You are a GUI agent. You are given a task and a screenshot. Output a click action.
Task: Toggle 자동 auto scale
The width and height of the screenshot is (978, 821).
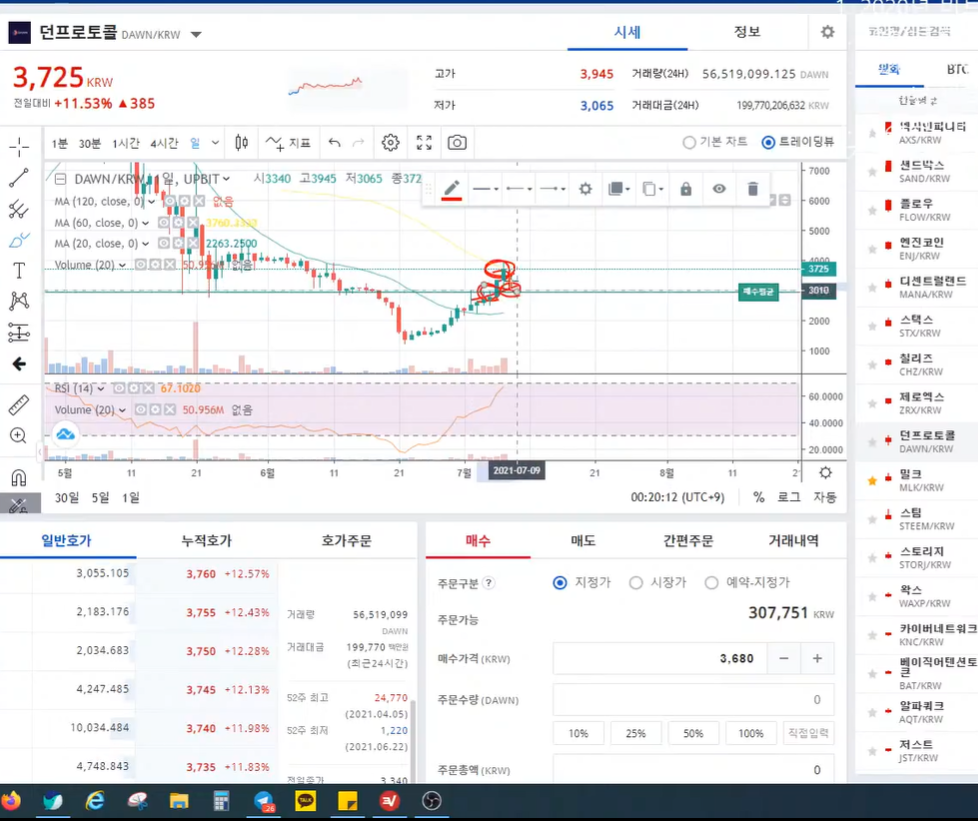[825, 497]
